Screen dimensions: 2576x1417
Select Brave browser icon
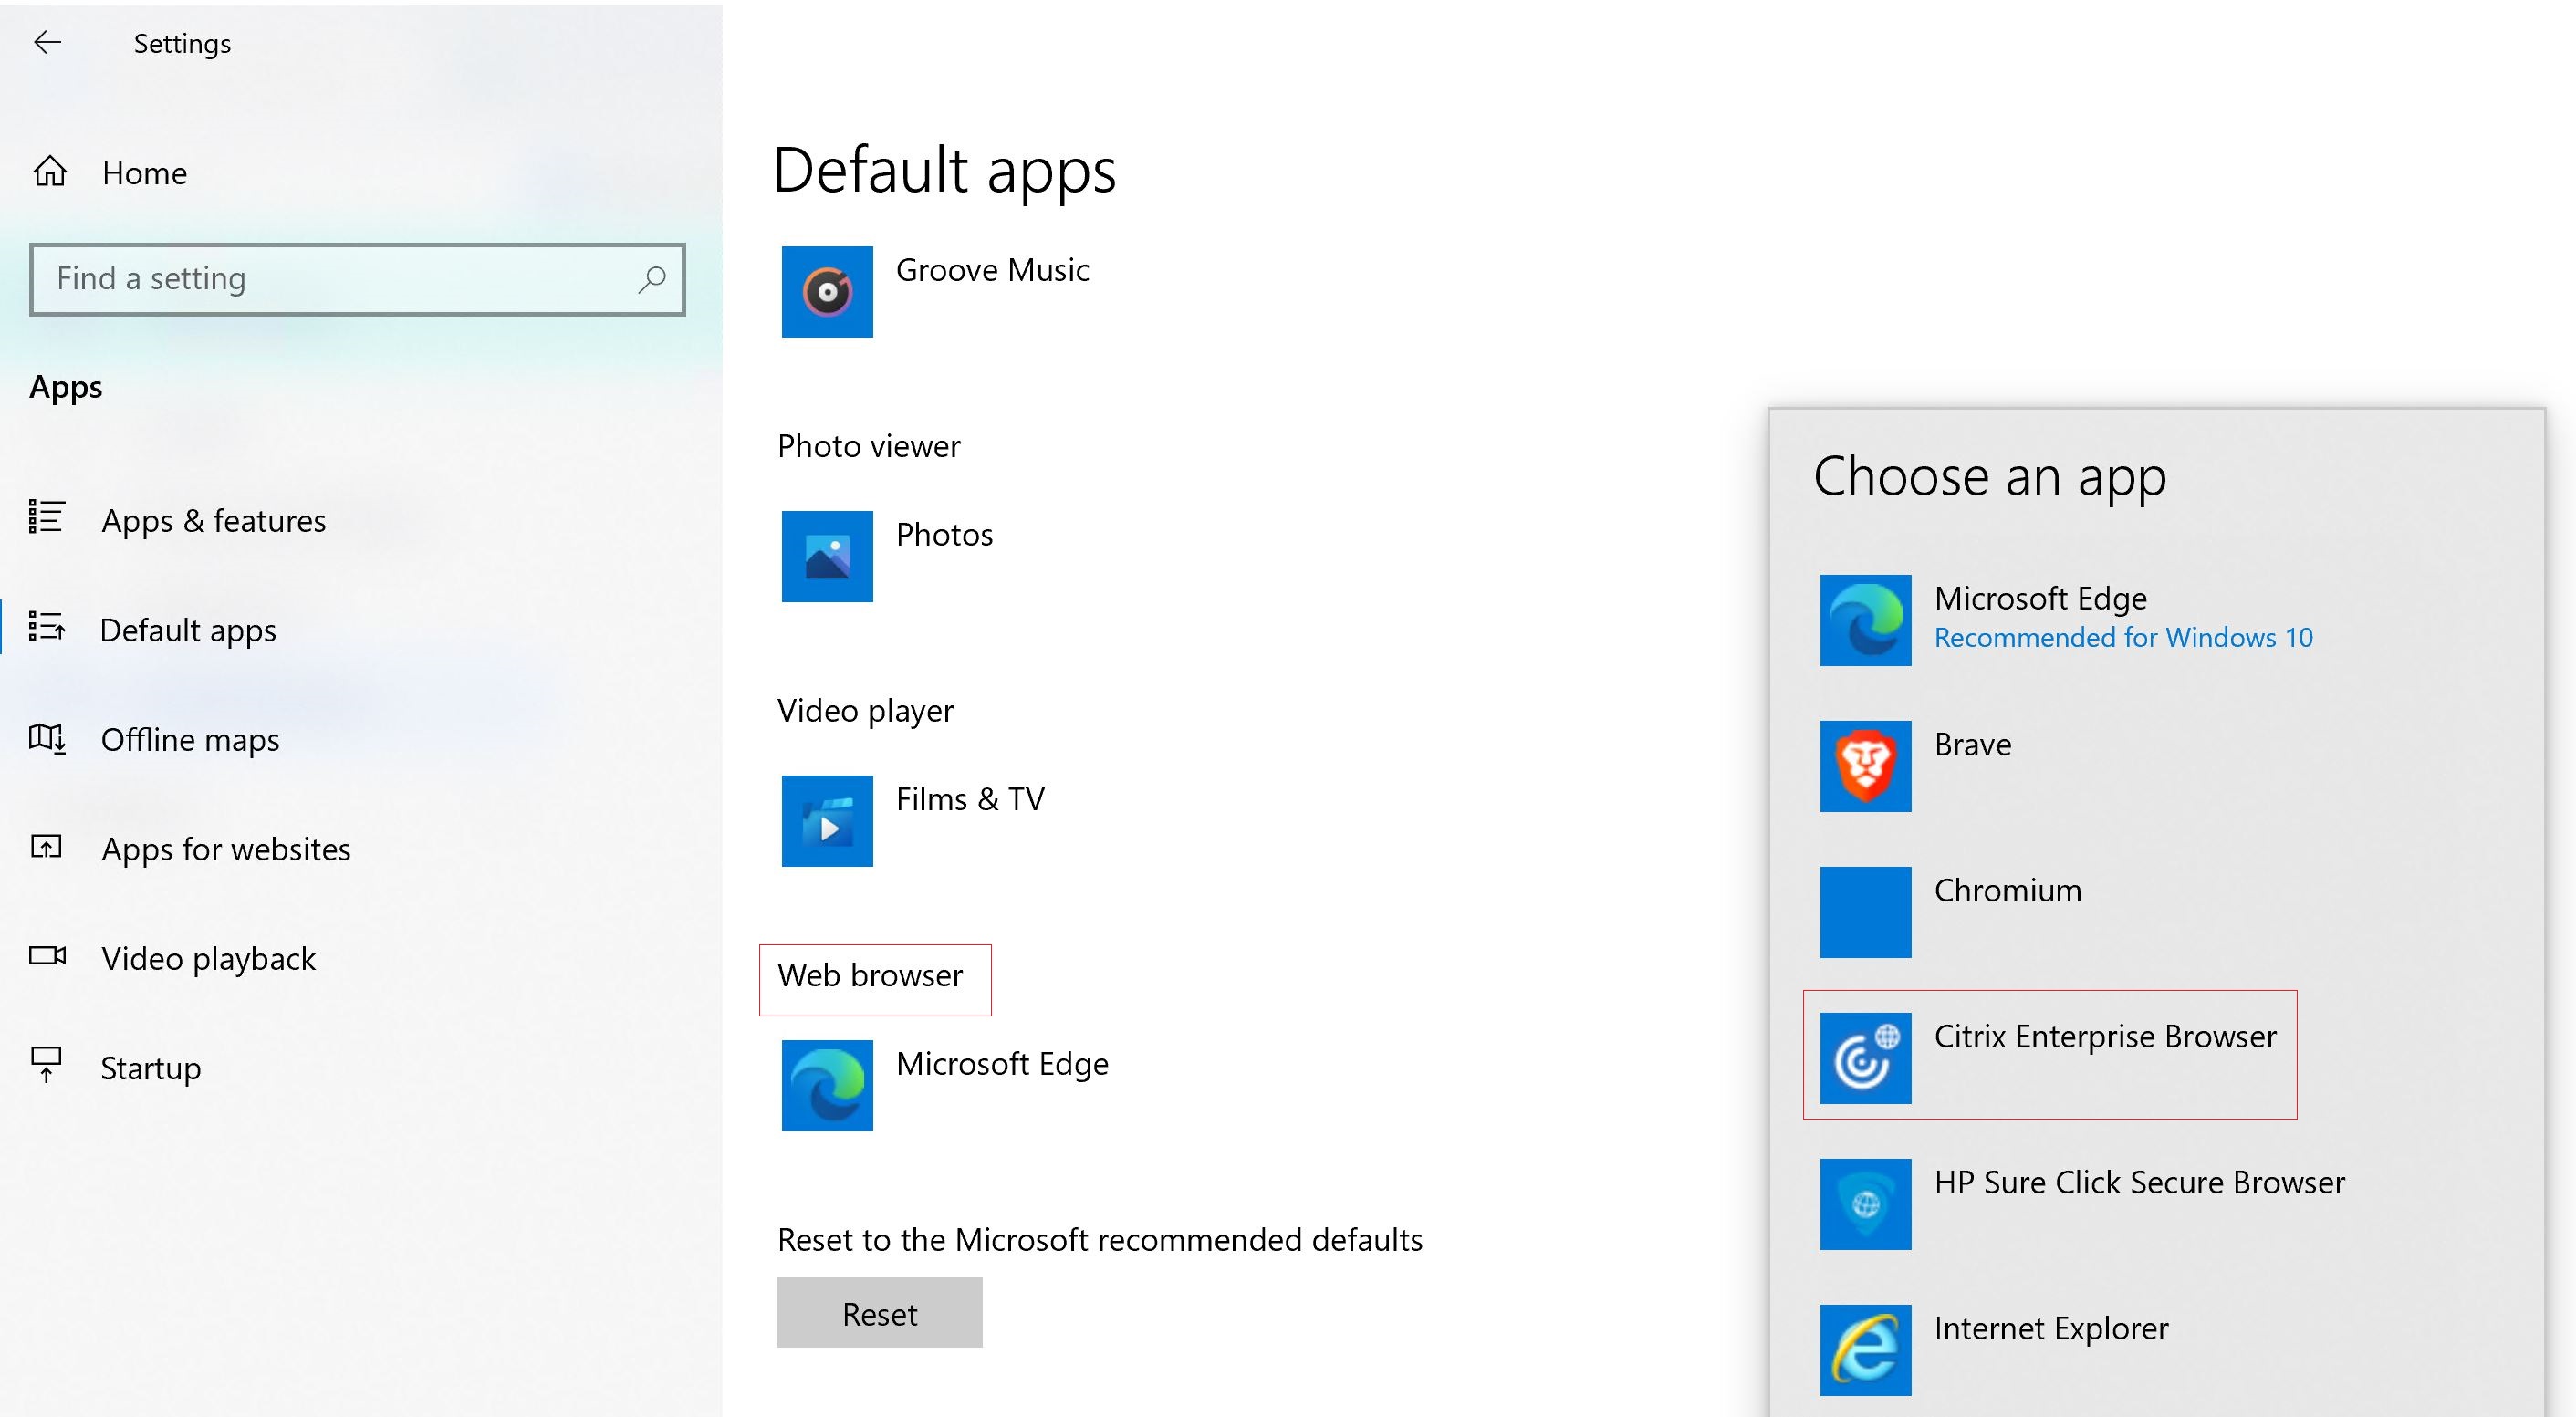point(1865,766)
